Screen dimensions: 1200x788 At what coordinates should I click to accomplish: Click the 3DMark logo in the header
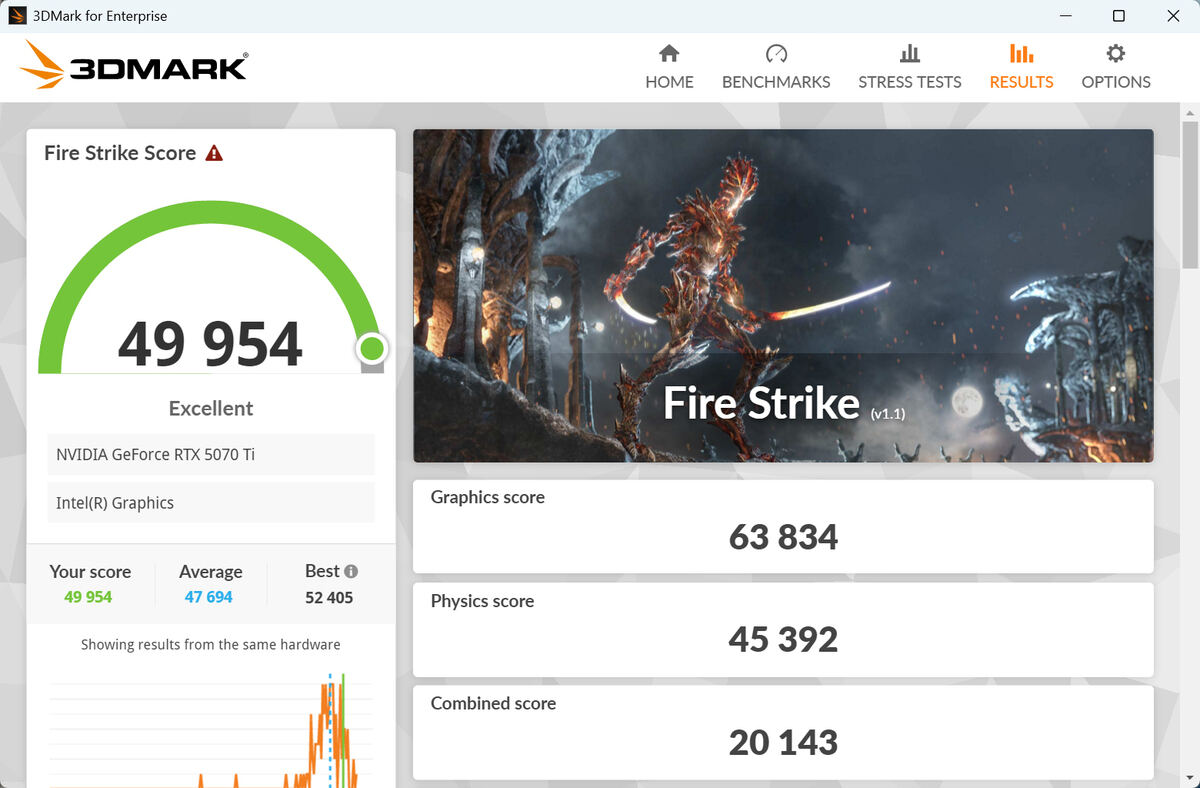(133, 66)
